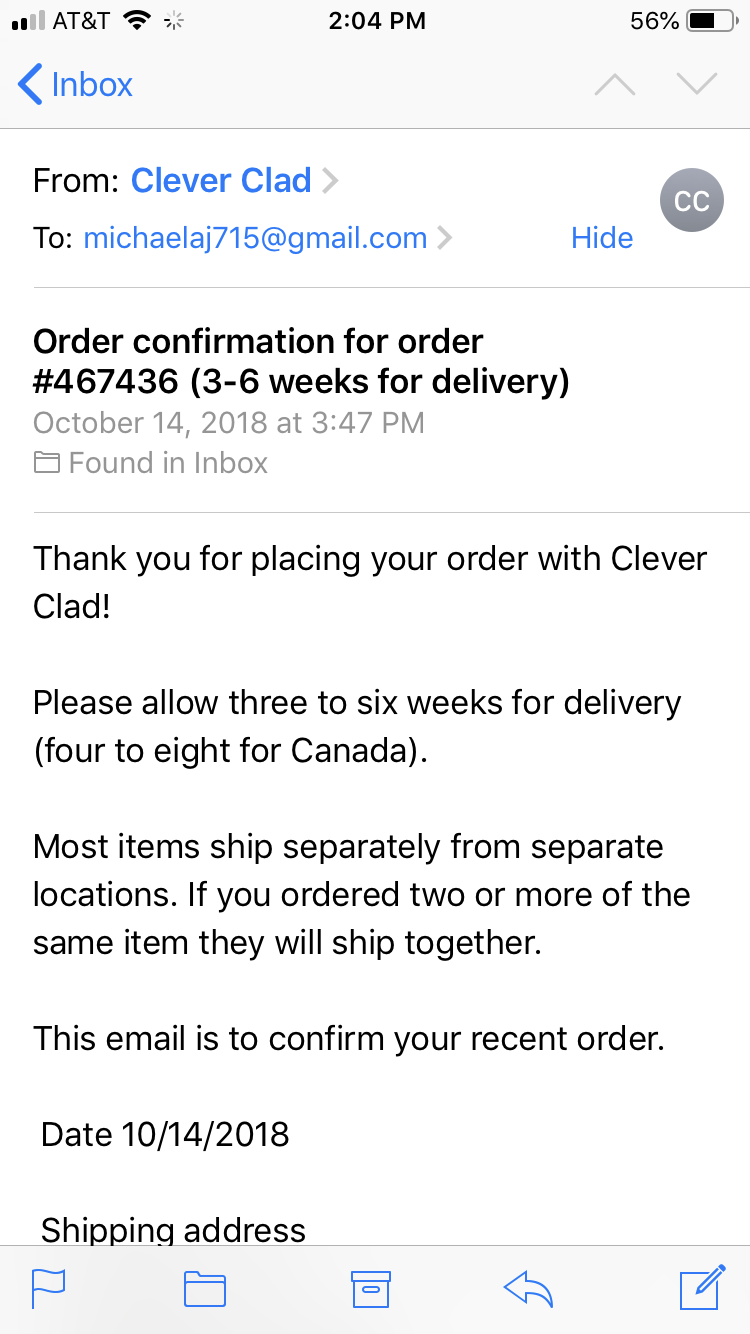Go back to Inbox
The image size is (750, 1334).
(75, 85)
